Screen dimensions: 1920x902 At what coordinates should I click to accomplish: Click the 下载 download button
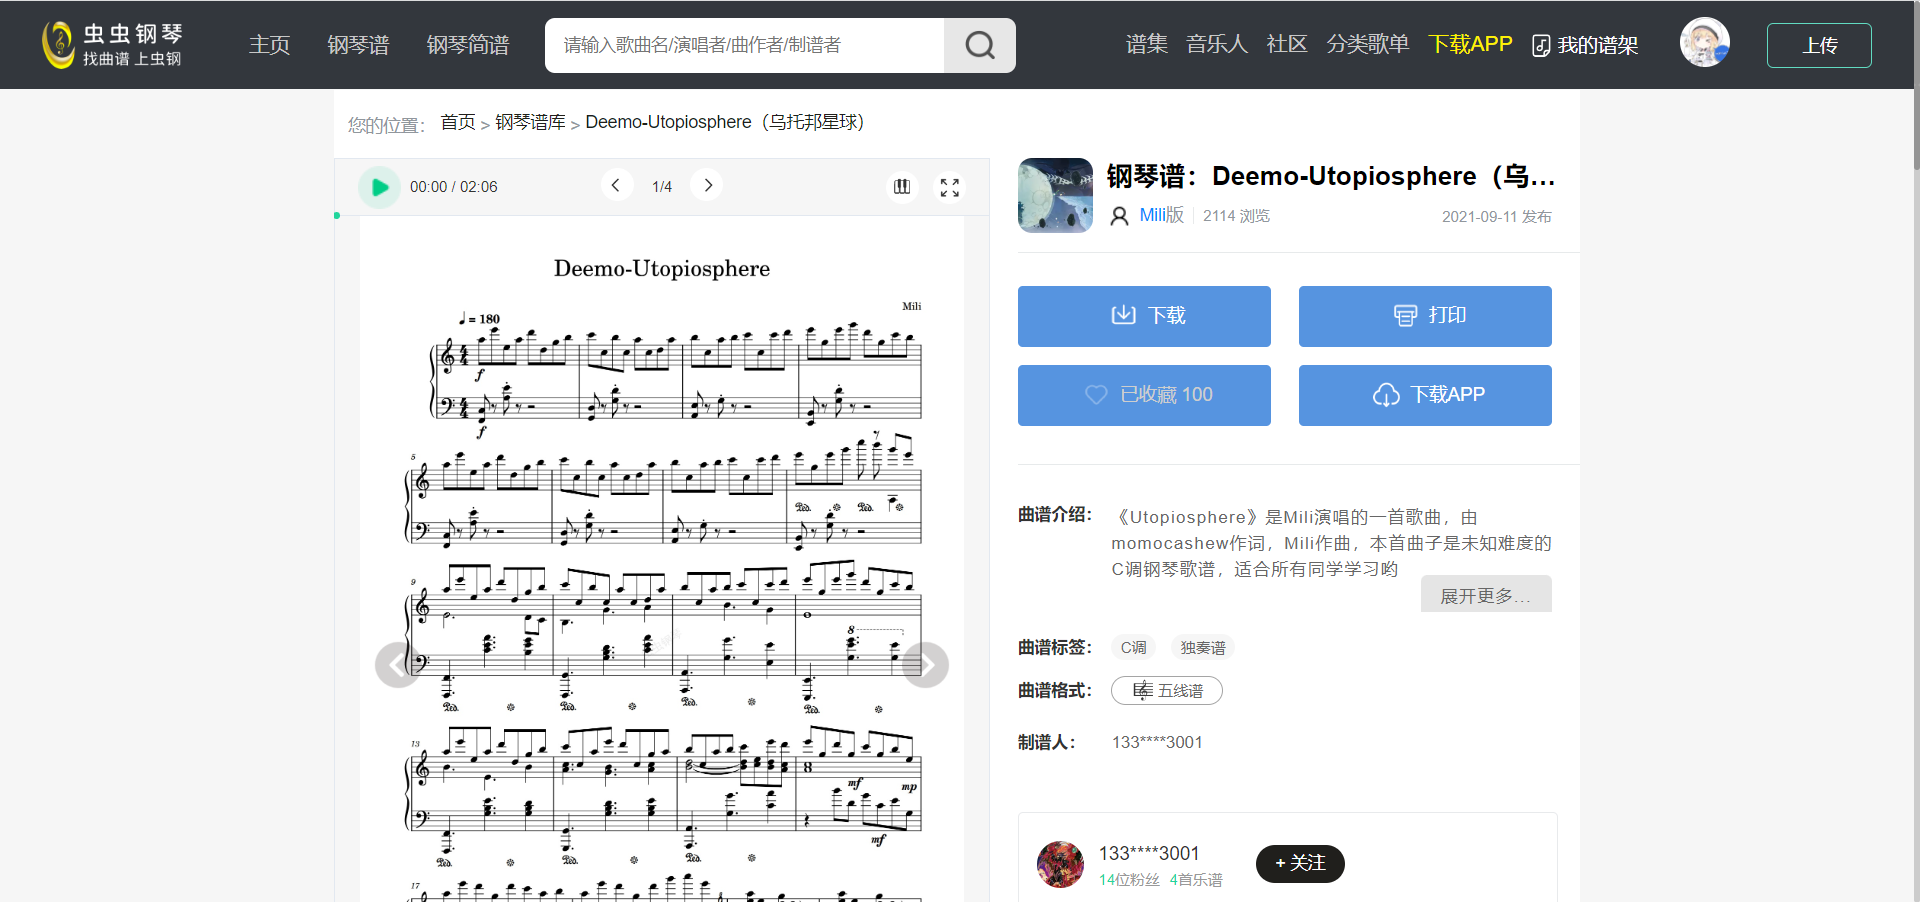(x=1144, y=316)
